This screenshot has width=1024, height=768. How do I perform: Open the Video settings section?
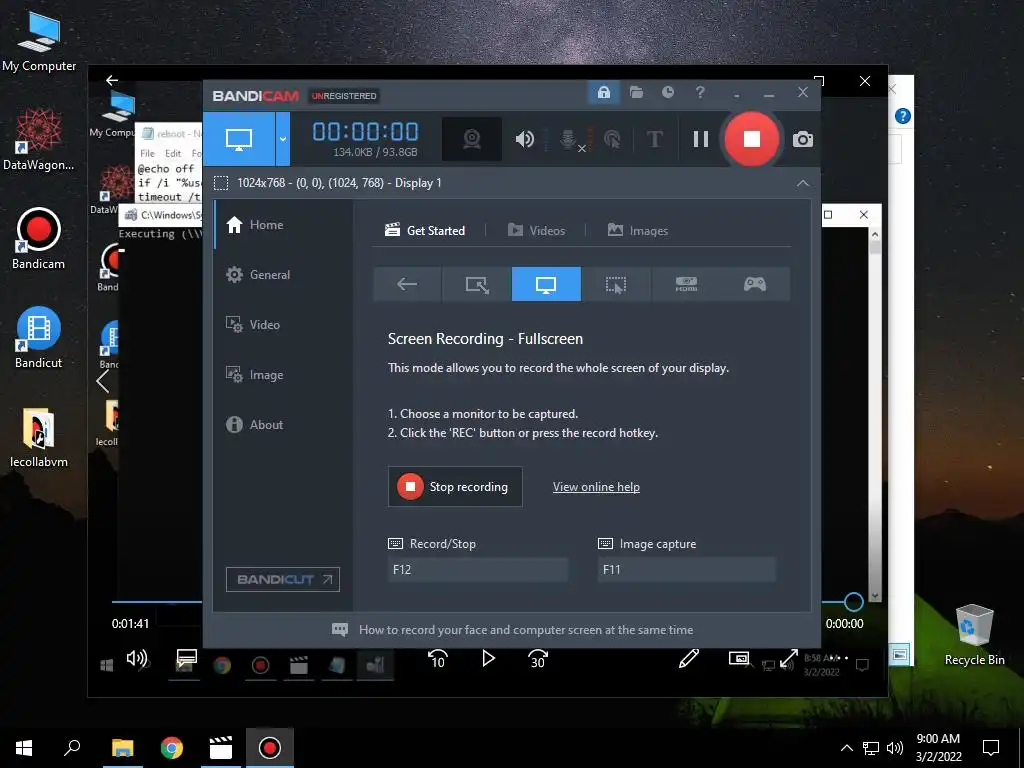coord(253,325)
